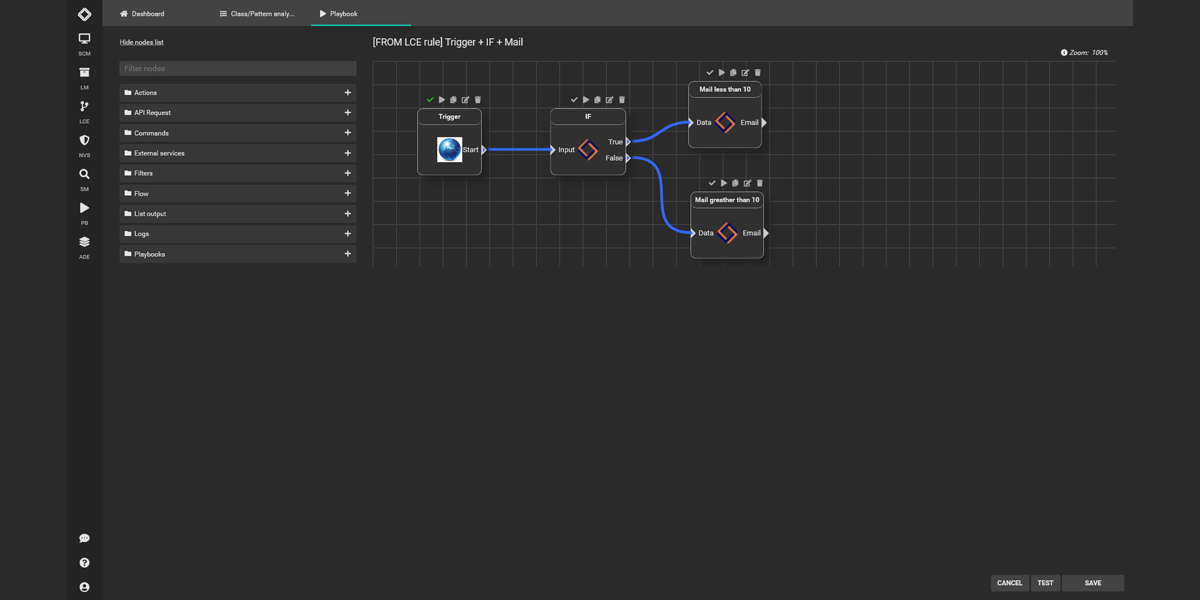This screenshot has width=1200, height=600.
Task: Switch to the Dashboard tab
Action: click(142, 14)
